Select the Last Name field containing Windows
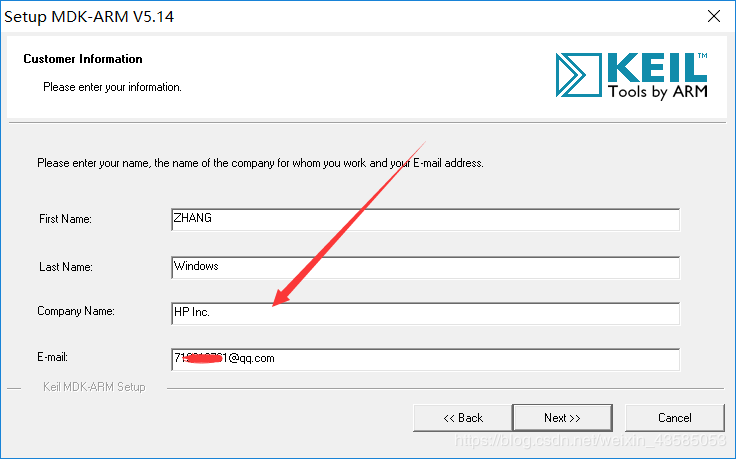 [x=425, y=267]
